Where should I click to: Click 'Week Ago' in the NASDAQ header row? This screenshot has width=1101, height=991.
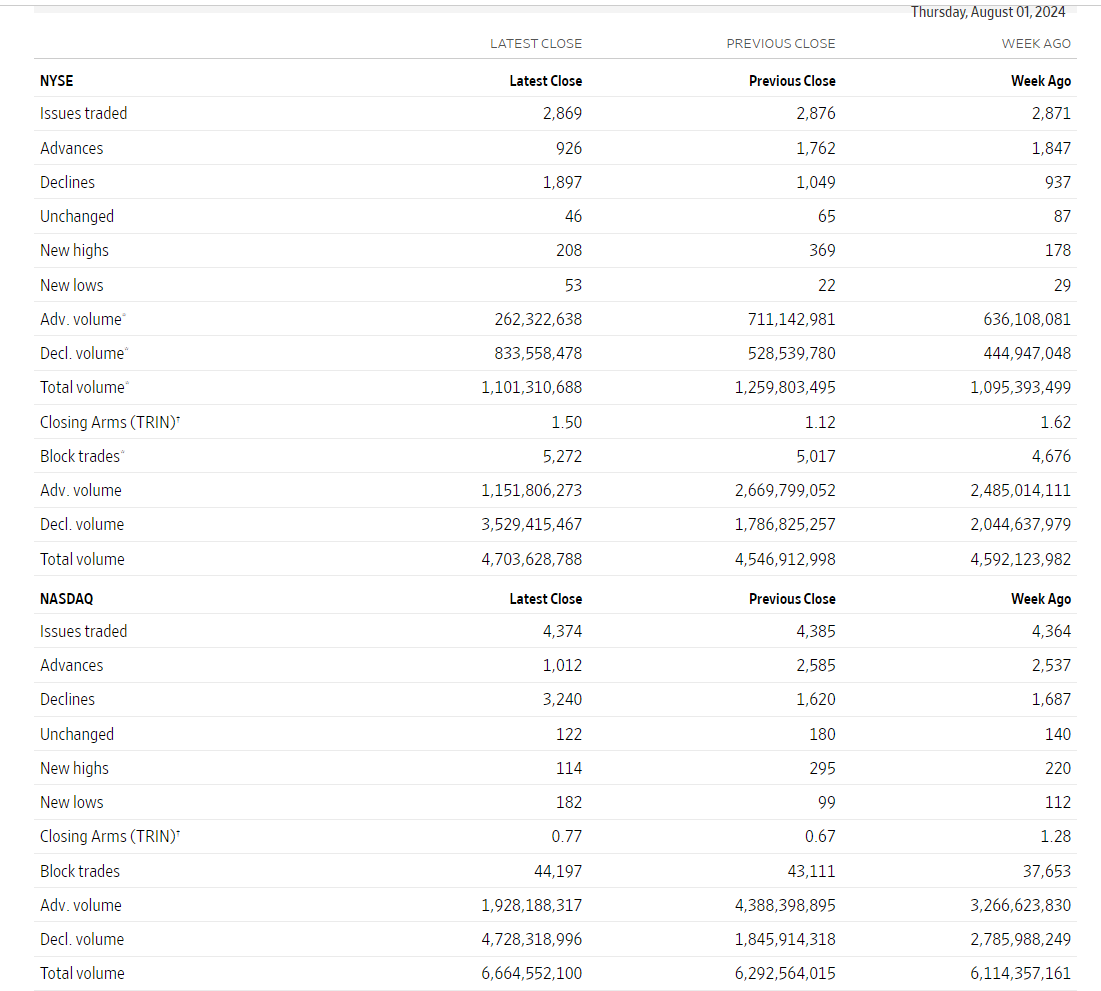point(1041,599)
